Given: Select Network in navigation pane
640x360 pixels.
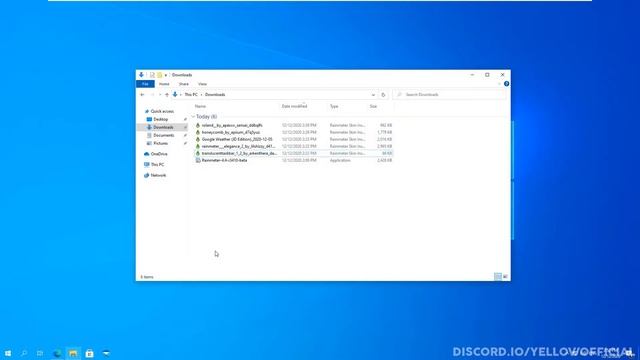Looking at the screenshot, I should 158,175.
